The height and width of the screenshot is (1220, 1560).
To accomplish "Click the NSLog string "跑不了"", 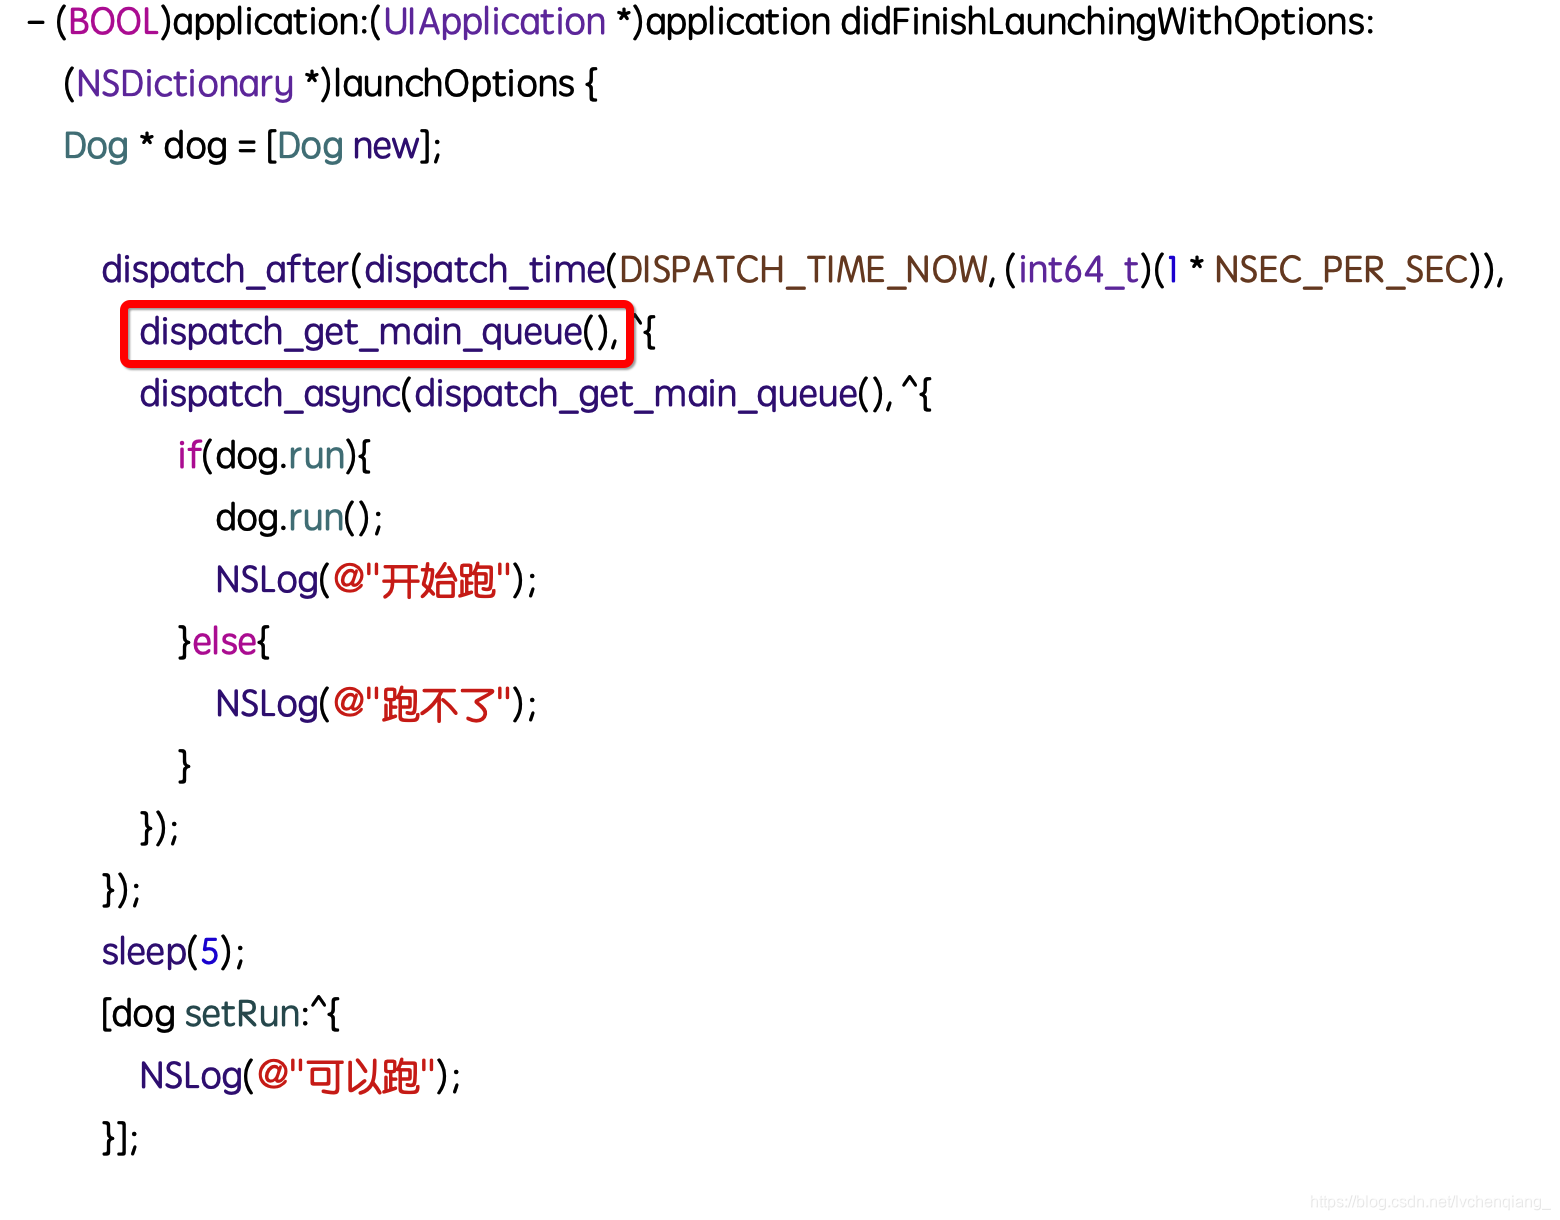I will point(422,704).
